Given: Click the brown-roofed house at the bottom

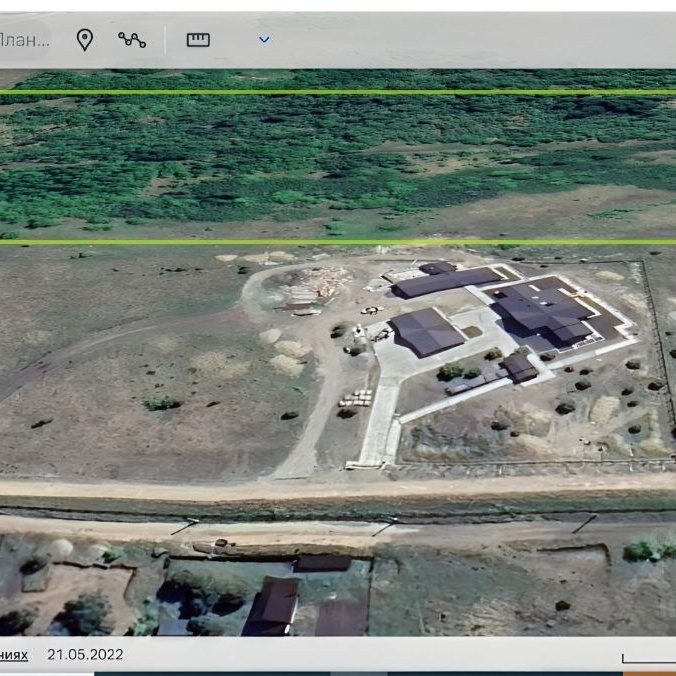Looking at the screenshot, I should point(272,604).
